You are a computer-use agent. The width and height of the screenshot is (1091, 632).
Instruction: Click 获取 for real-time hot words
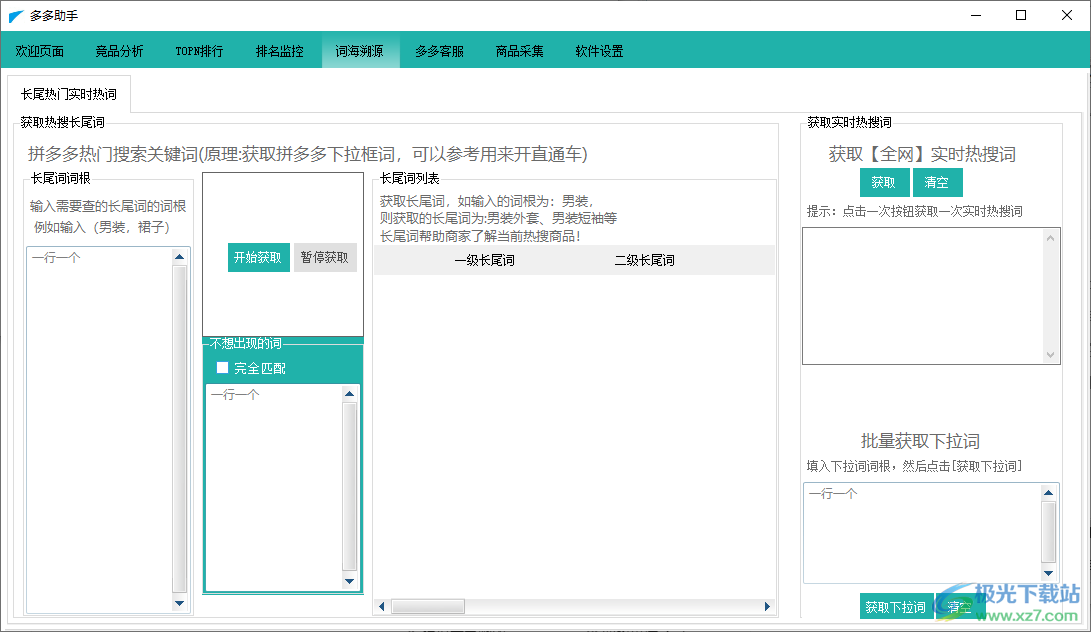[x=884, y=182]
